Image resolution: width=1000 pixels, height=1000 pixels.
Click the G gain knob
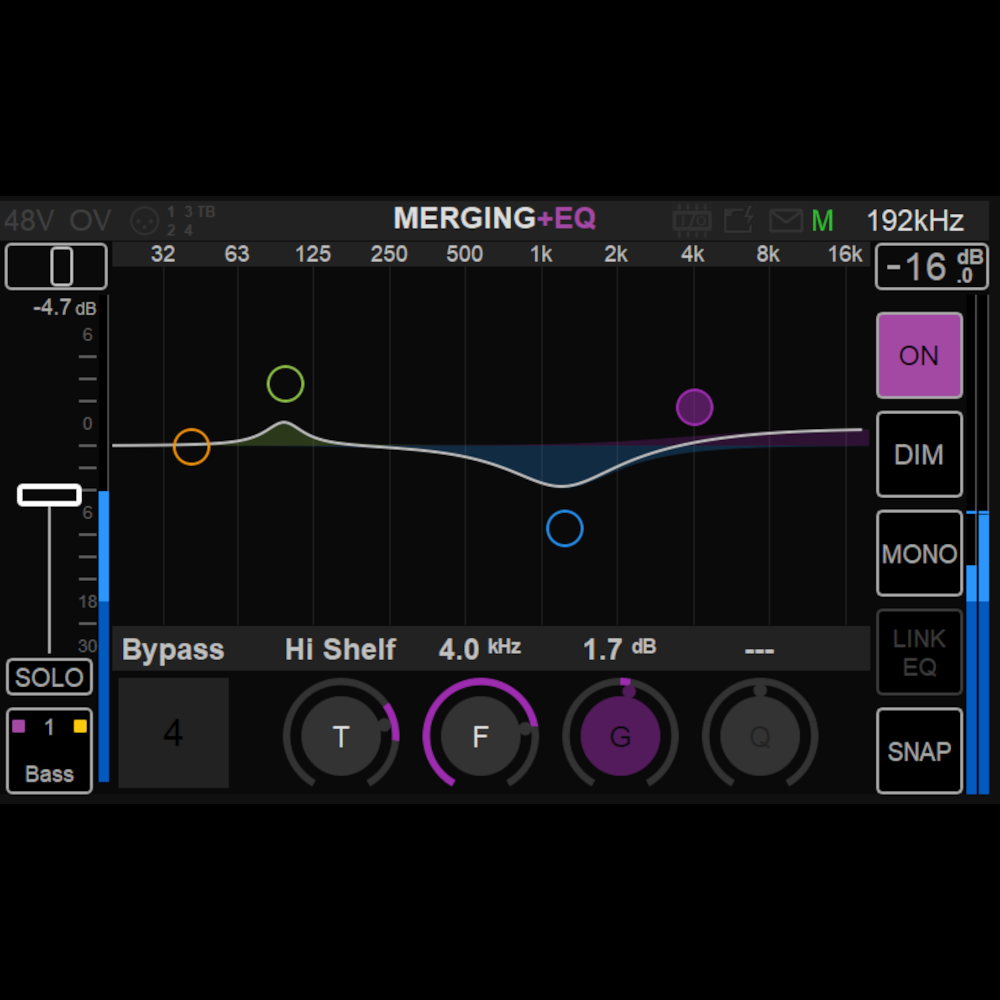click(x=621, y=736)
